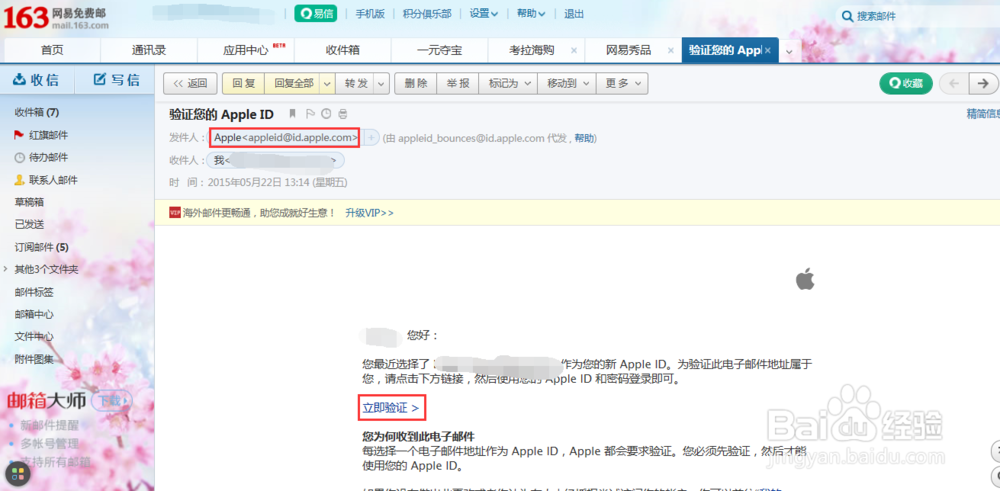Click 回复全部 reply all button
Viewport: 1000px width, 491px height.
coord(293,84)
